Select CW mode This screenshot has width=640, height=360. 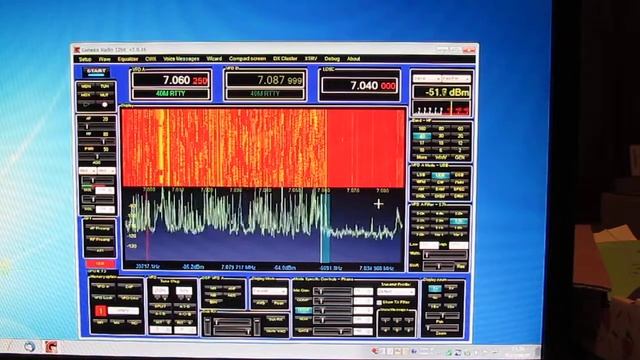tap(440, 182)
